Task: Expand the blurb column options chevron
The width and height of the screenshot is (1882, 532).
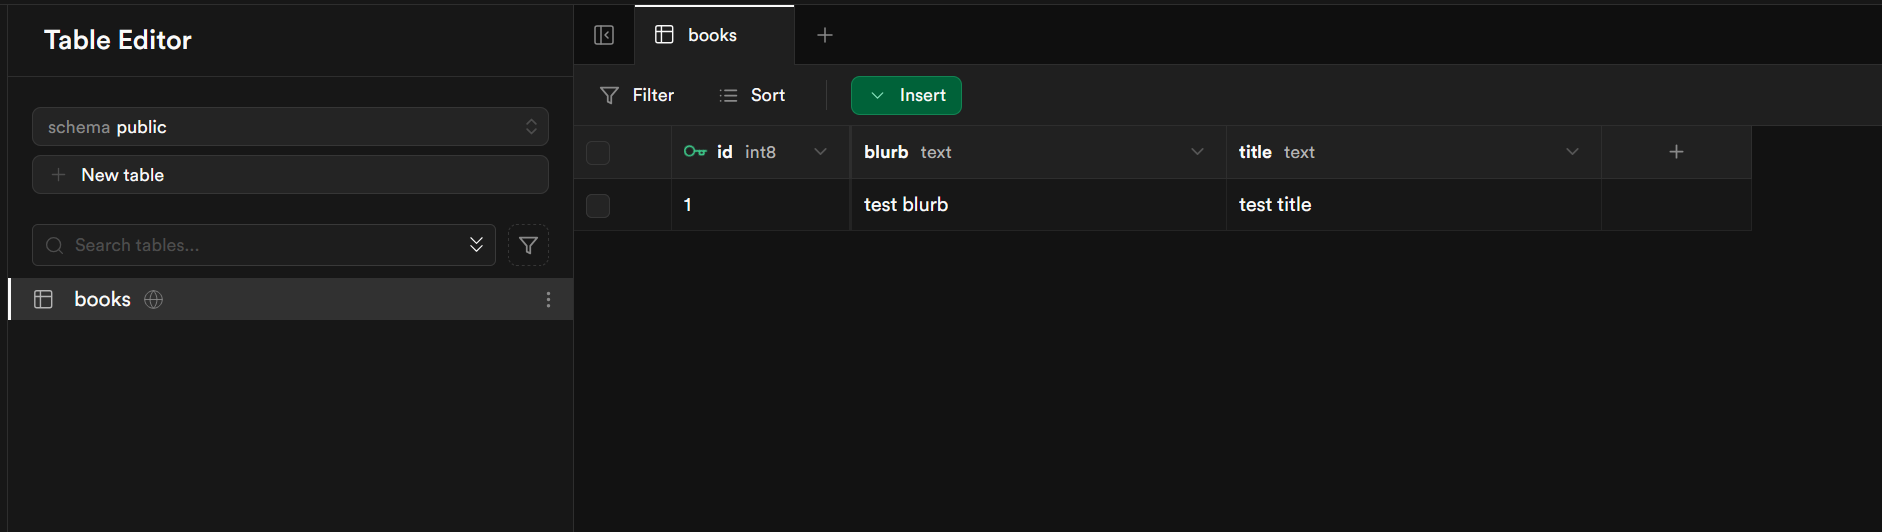Action: (1197, 152)
